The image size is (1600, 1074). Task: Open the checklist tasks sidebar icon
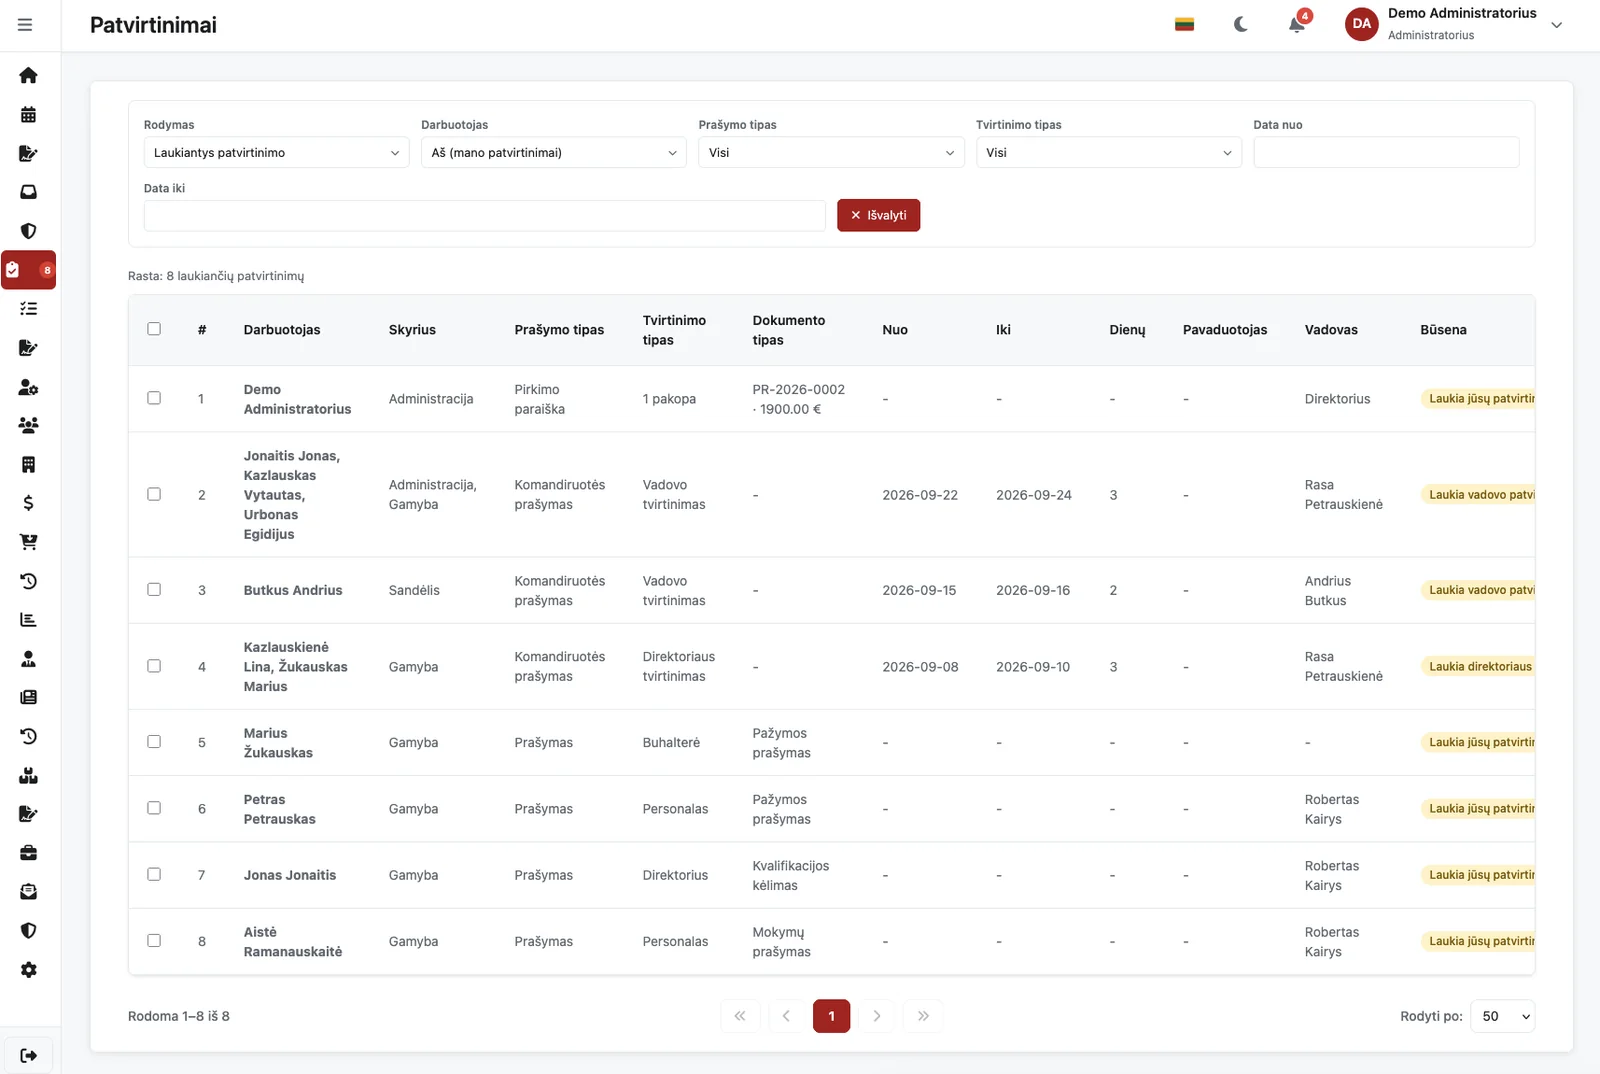[28, 309]
